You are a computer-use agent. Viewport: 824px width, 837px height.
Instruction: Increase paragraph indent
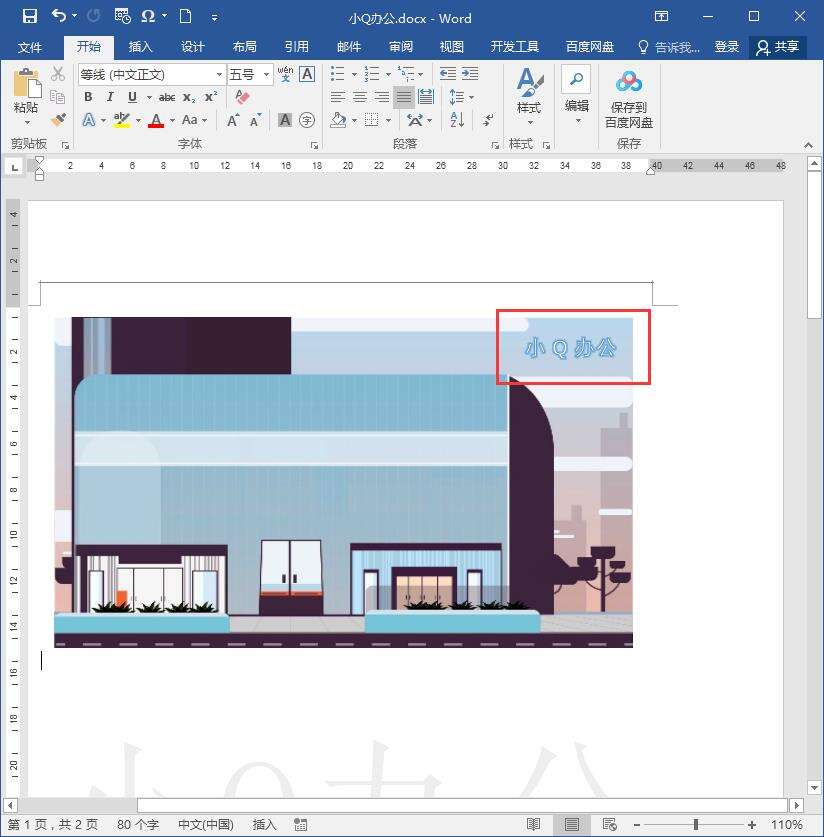pyautogui.click(x=470, y=74)
